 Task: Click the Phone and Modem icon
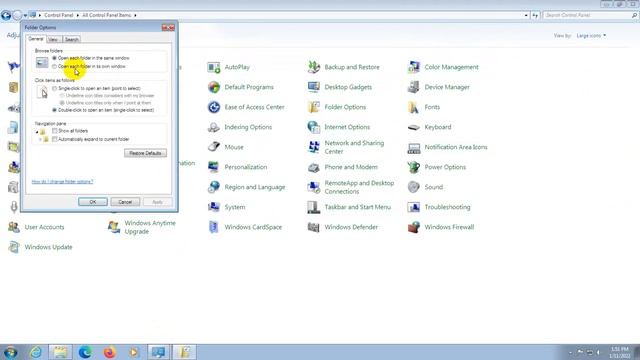pyautogui.click(x=314, y=167)
